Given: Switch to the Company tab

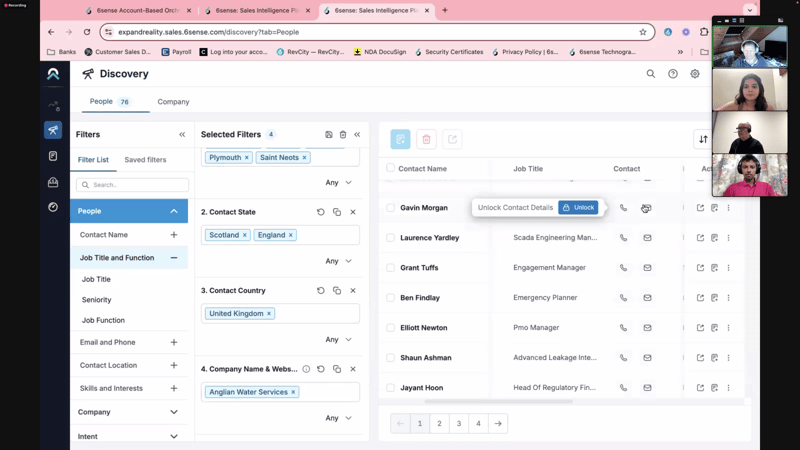Looking at the screenshot, I should (173, 102).
